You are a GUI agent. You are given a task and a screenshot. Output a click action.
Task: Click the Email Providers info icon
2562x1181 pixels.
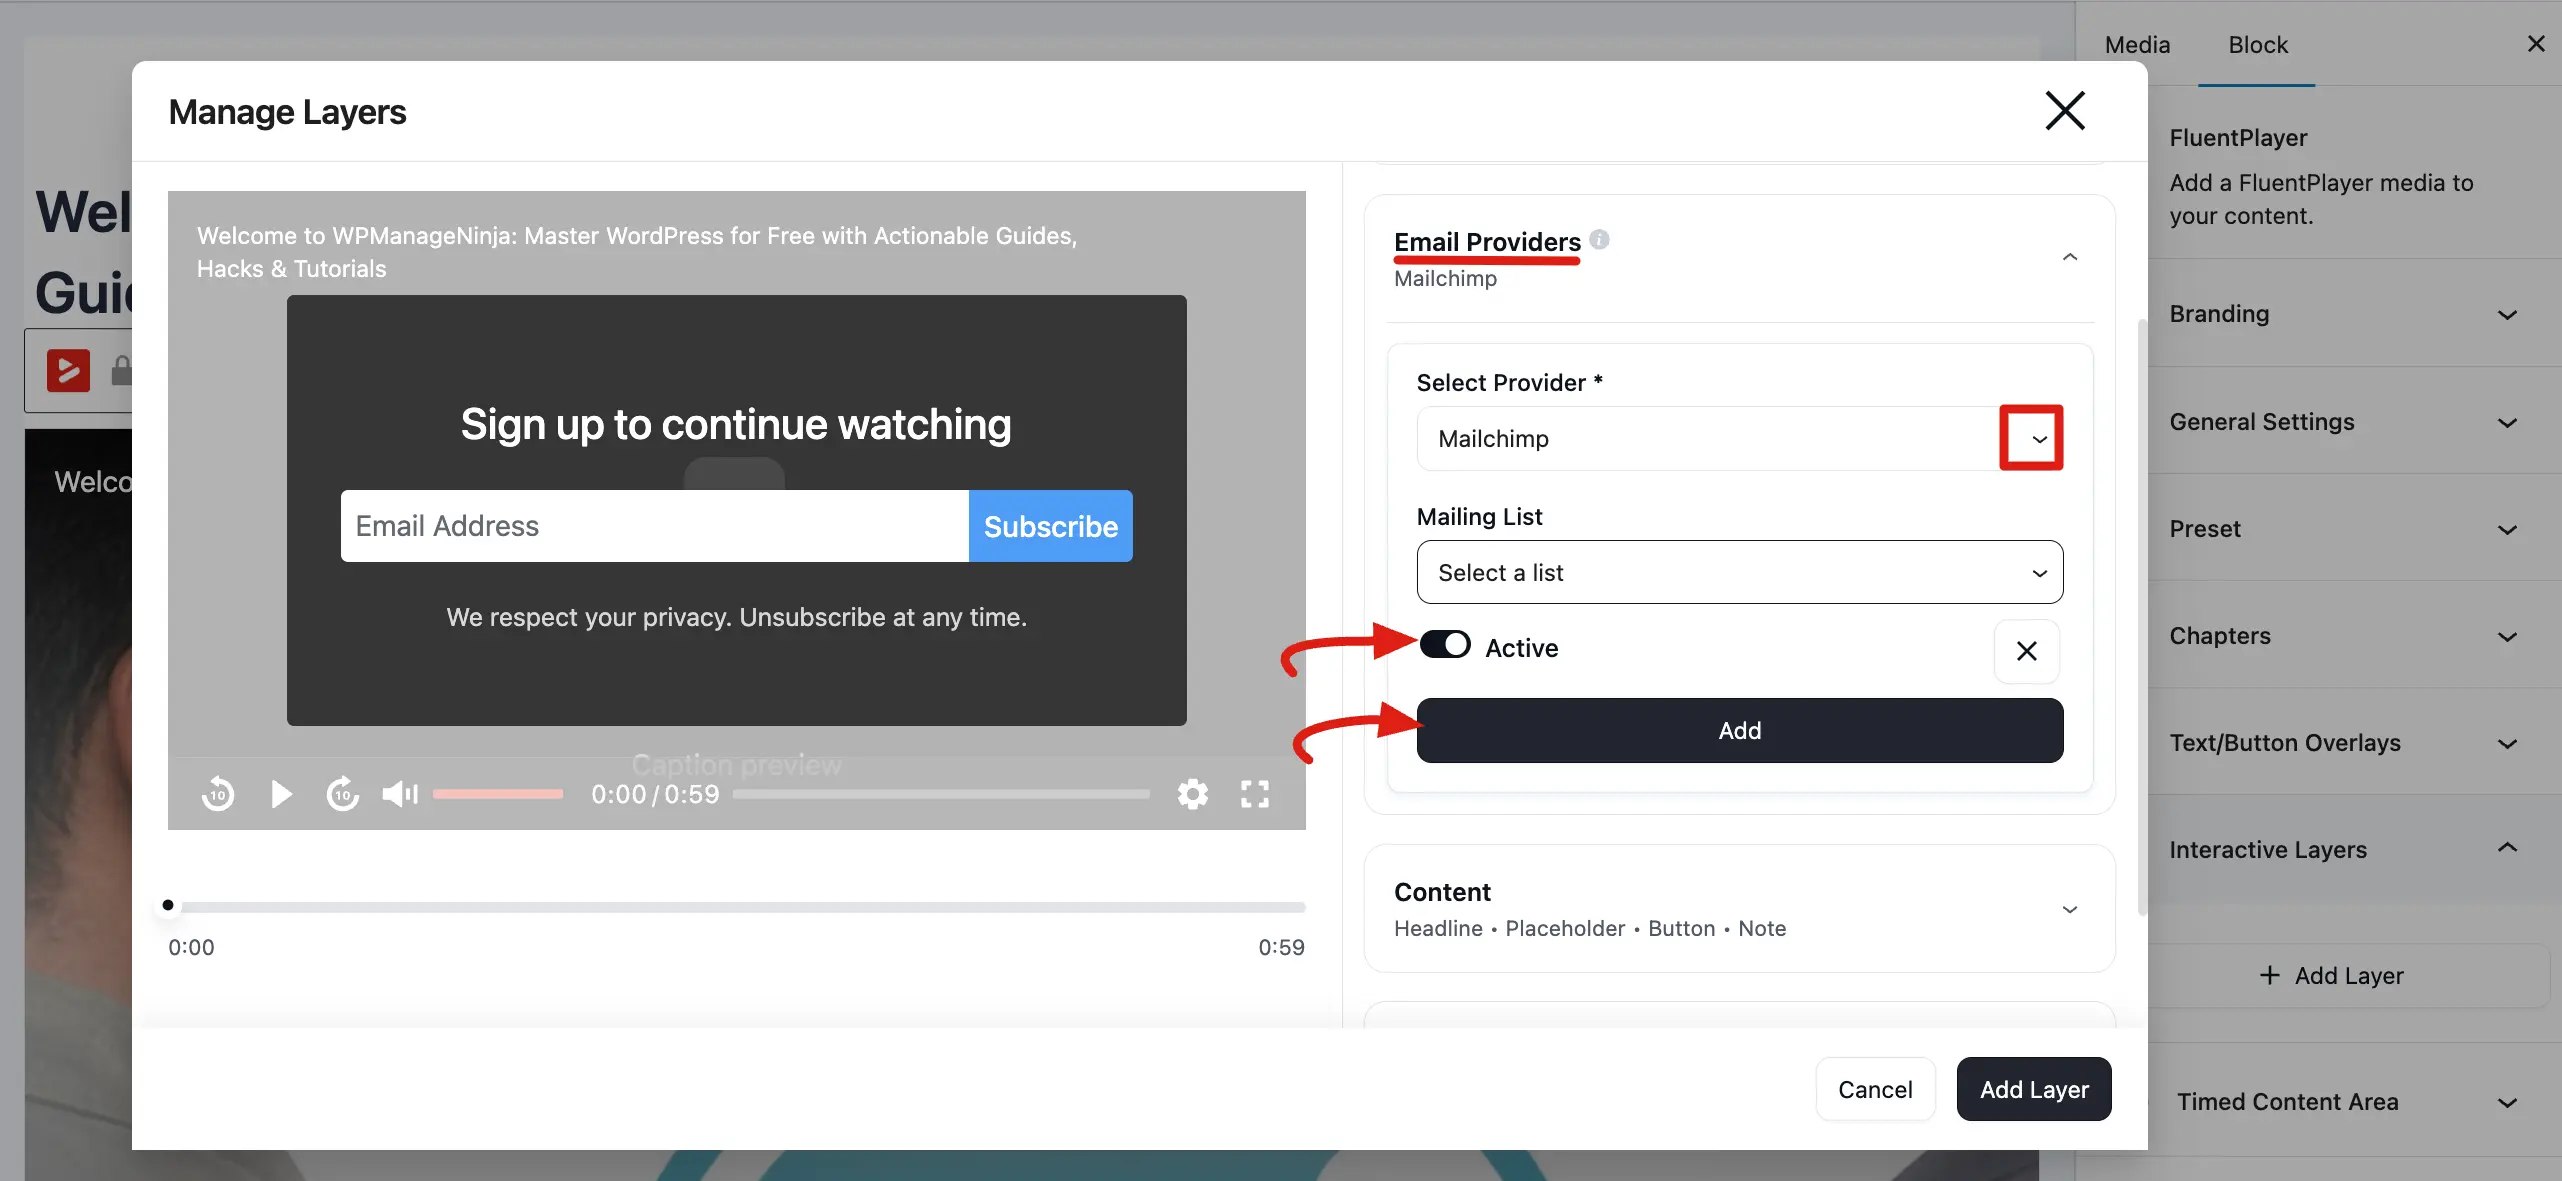coord(1599,239)
